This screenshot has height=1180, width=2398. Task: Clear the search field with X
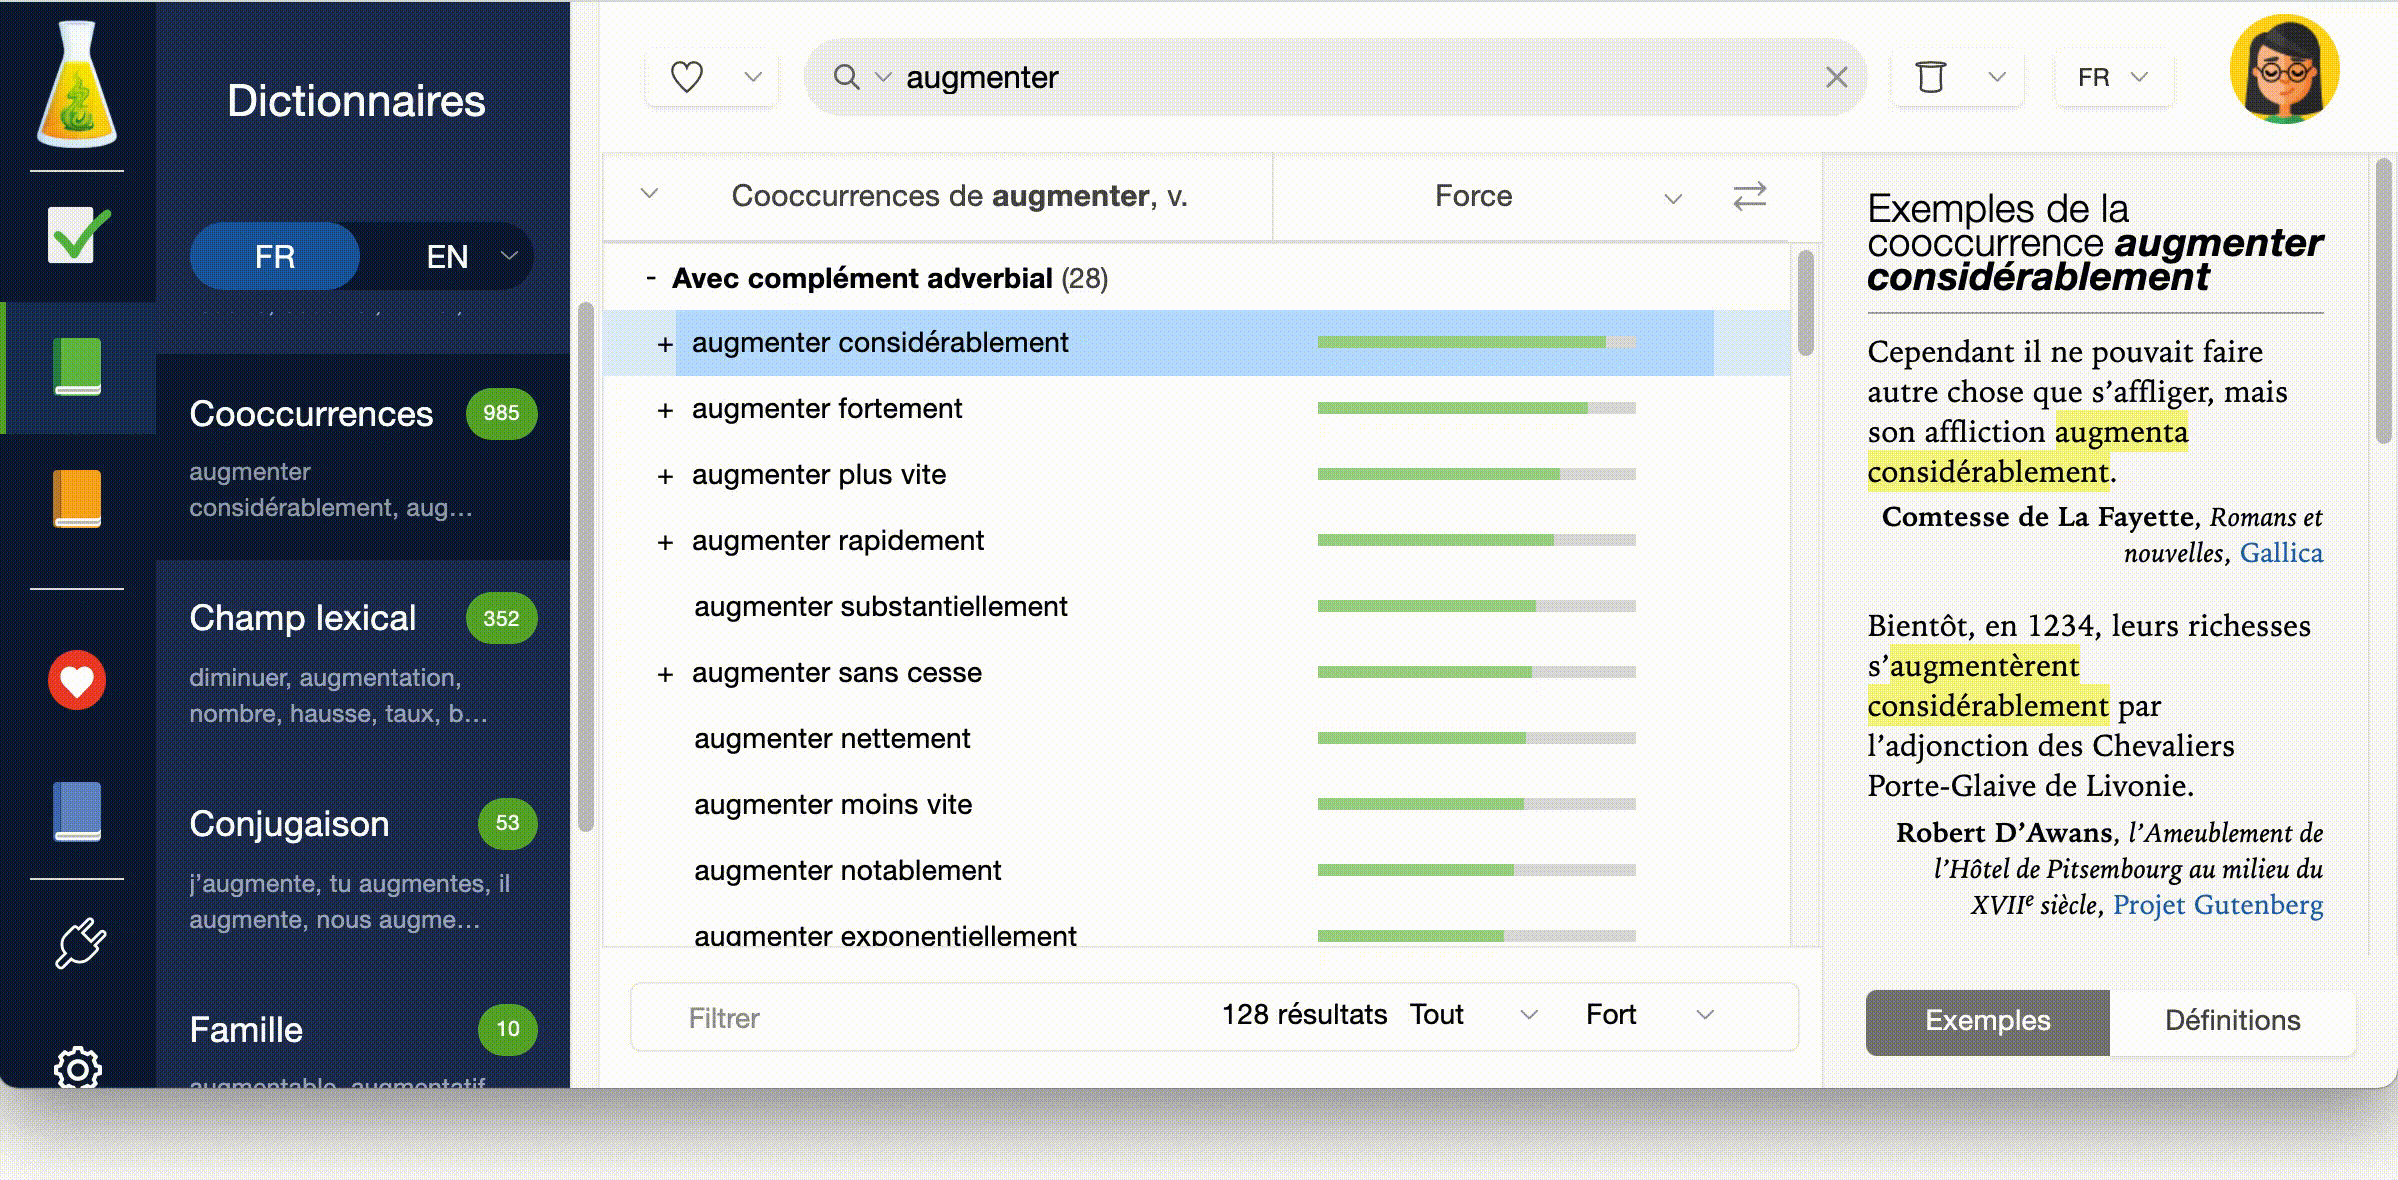coord(1836,77)
